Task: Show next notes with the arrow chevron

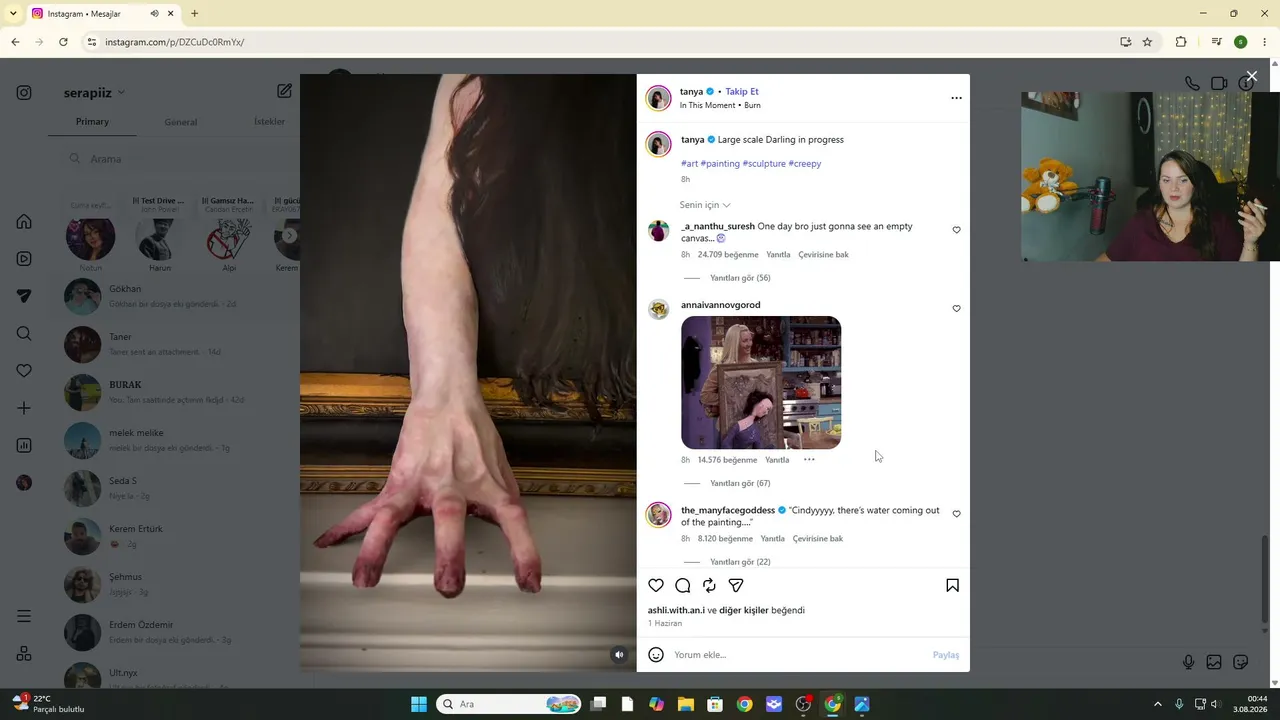Action: (289, 236)
